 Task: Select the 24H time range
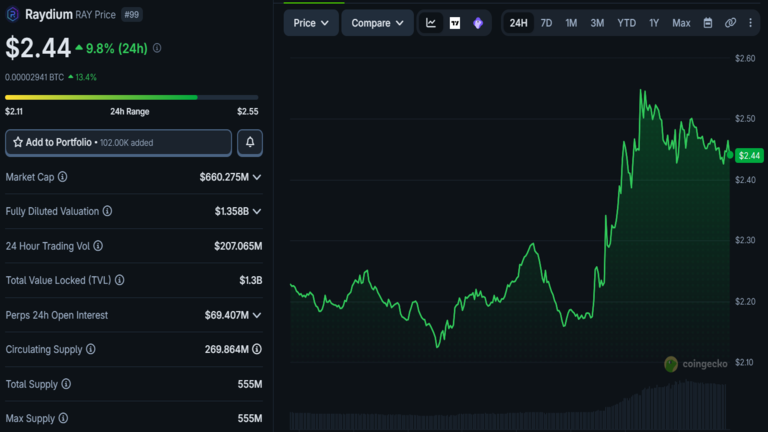pos(518,23)
